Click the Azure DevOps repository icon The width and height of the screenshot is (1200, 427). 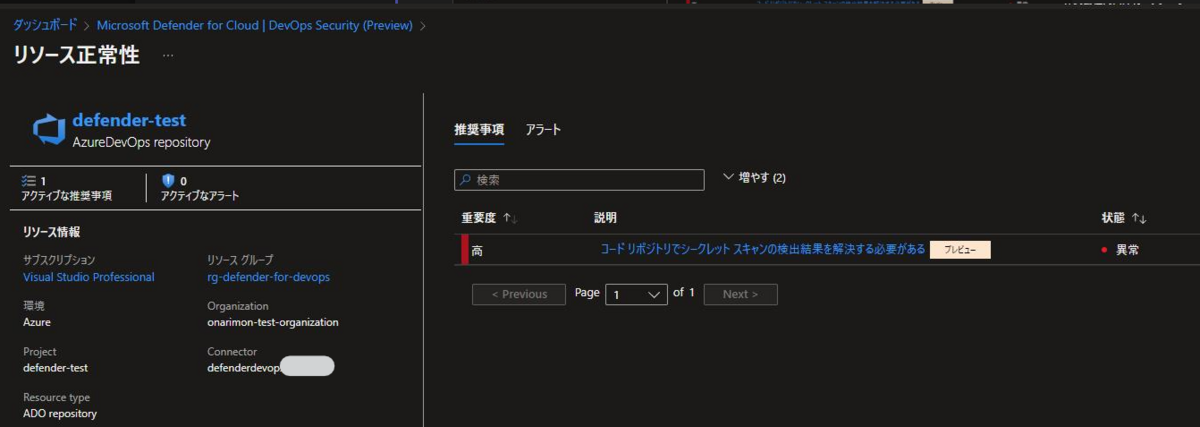click(48, 130)
